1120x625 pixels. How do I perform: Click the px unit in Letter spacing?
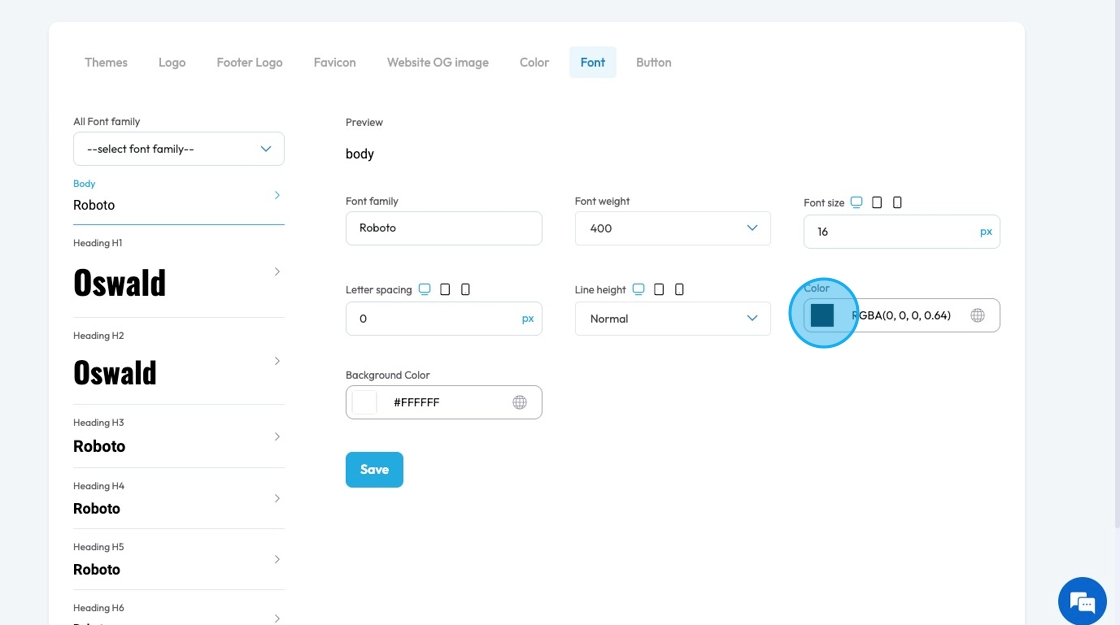tap(528, 319)
